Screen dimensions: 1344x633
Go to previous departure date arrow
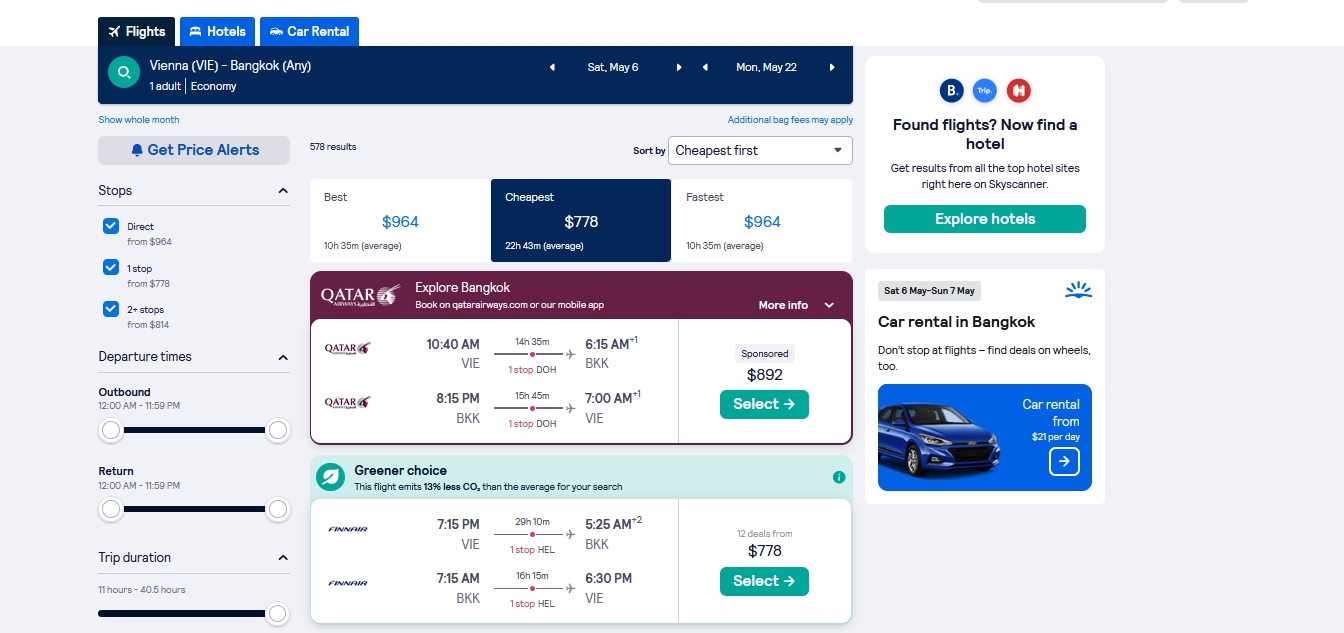coord(552,67)
